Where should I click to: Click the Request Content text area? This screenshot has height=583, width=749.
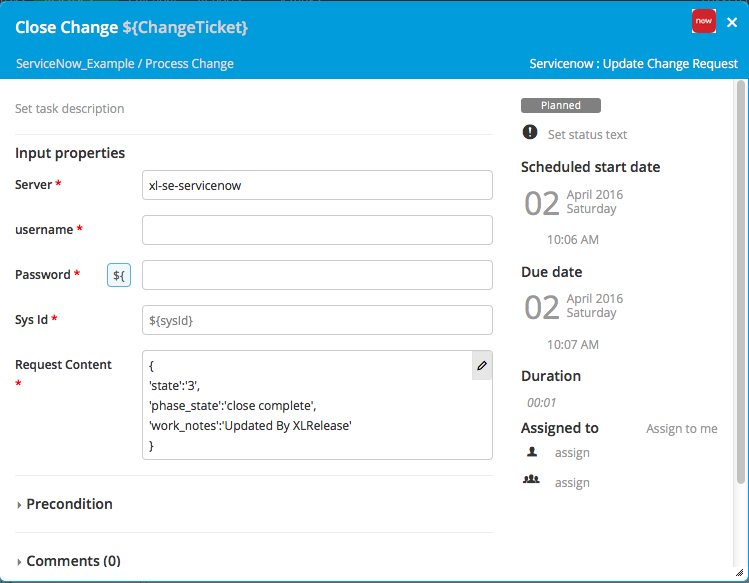pos(317,405)
